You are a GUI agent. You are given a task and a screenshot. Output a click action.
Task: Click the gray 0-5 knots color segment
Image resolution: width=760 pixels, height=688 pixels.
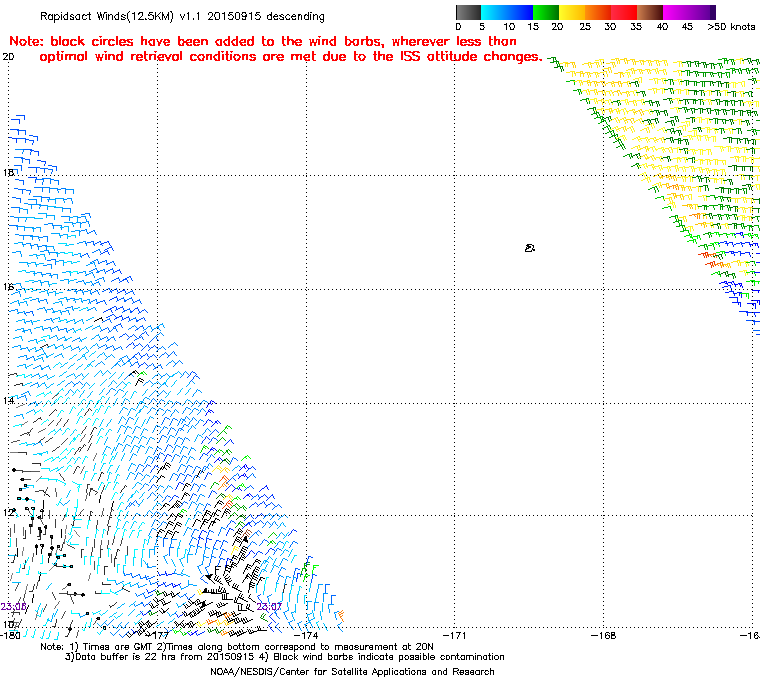point(468,13)
